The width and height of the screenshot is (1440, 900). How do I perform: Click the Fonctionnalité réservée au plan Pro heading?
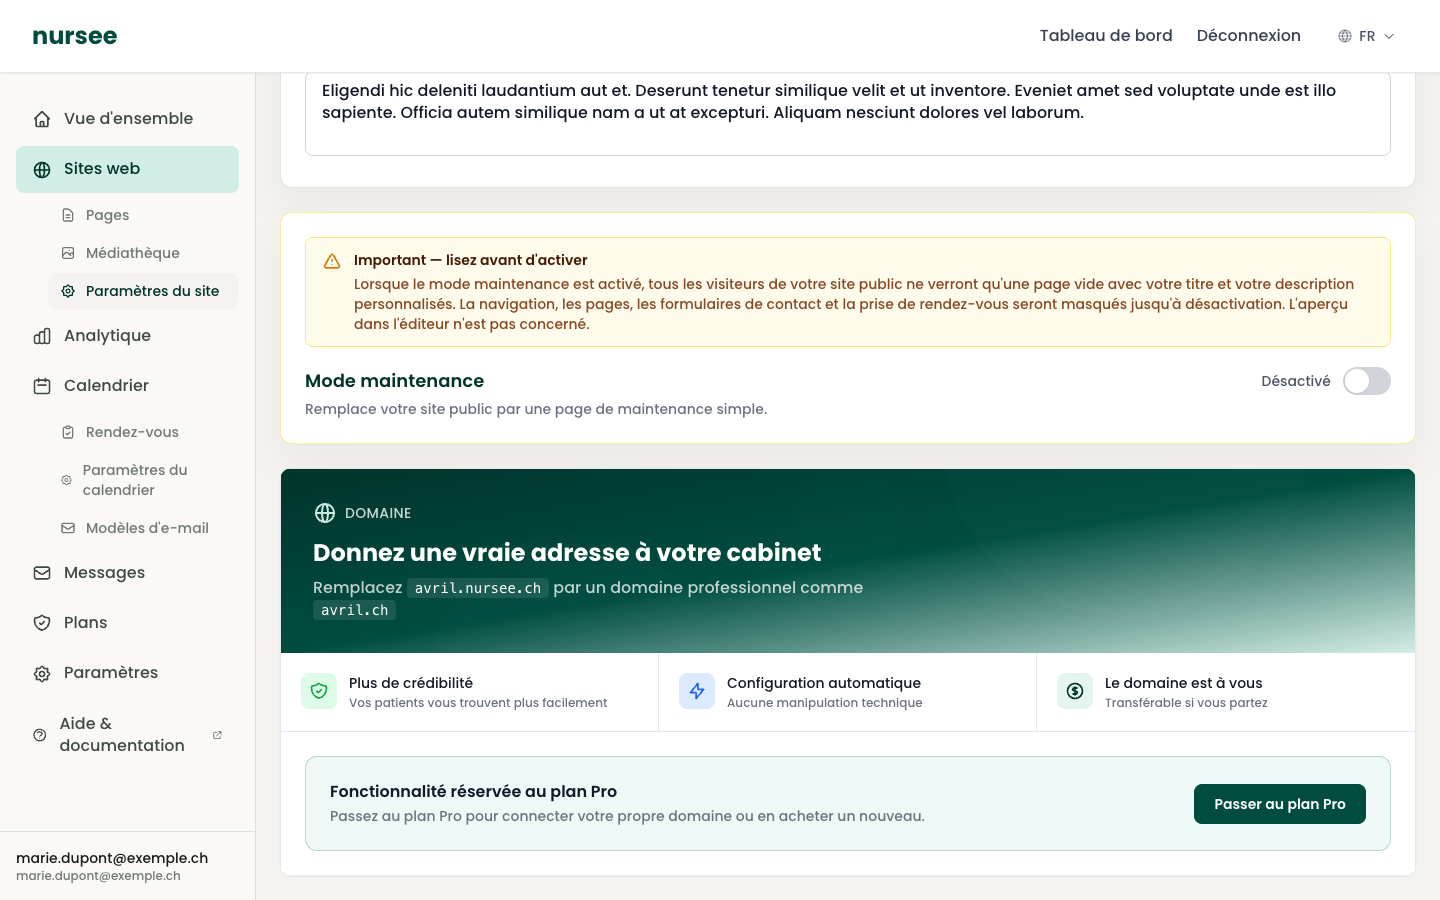[473, 791]
